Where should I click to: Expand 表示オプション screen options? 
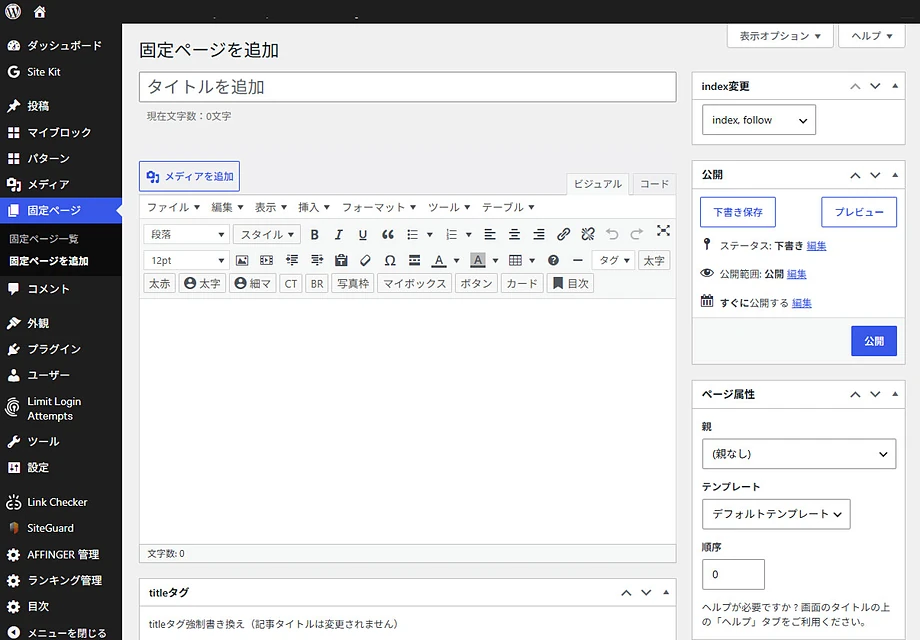point(780,36)
